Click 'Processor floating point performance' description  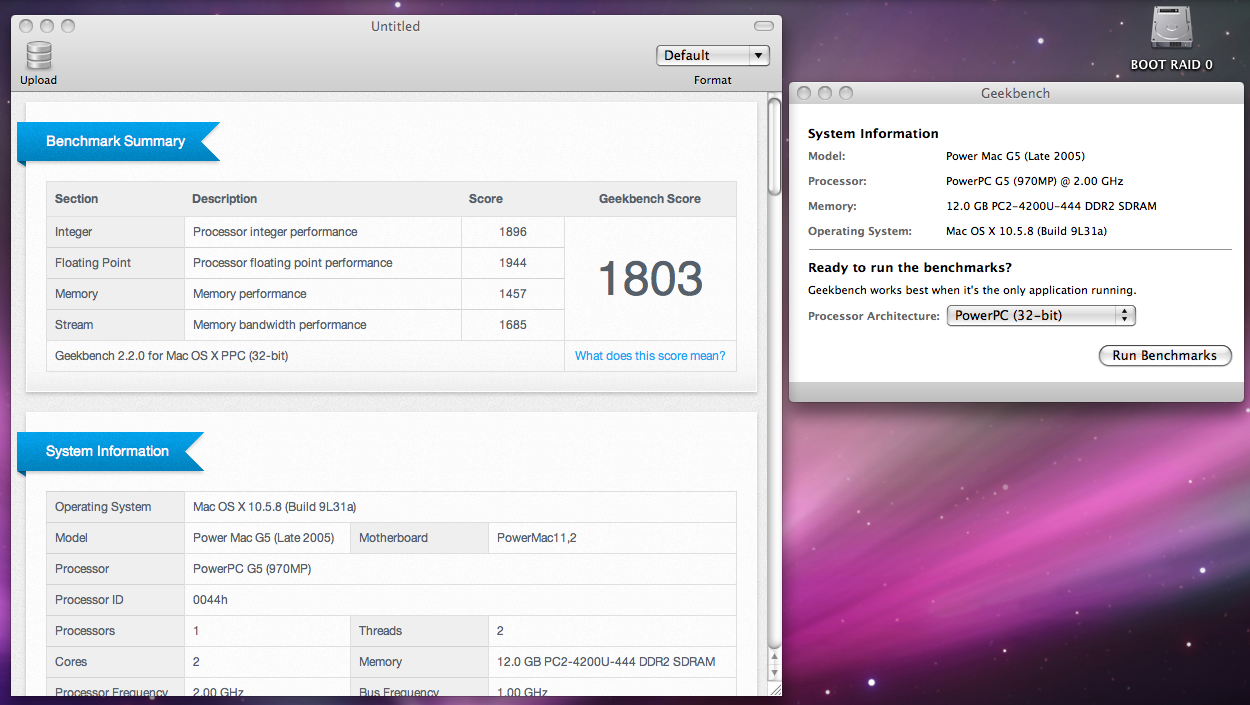tap(293, 263)
